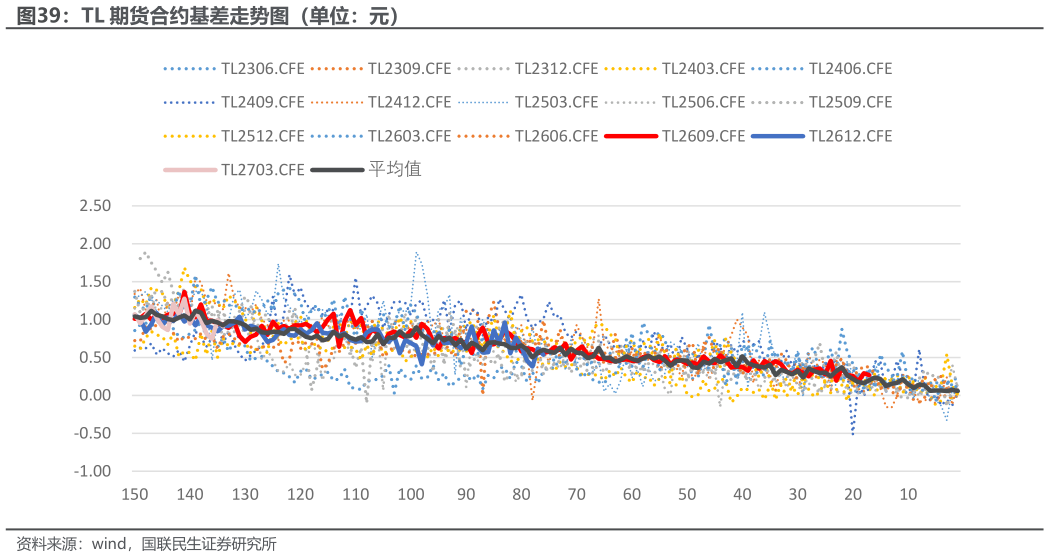Click the TL2609.CFE legend label
The width and height of the screenshot is (1049, 557).
pyautogui.click(x=704, y=136)
